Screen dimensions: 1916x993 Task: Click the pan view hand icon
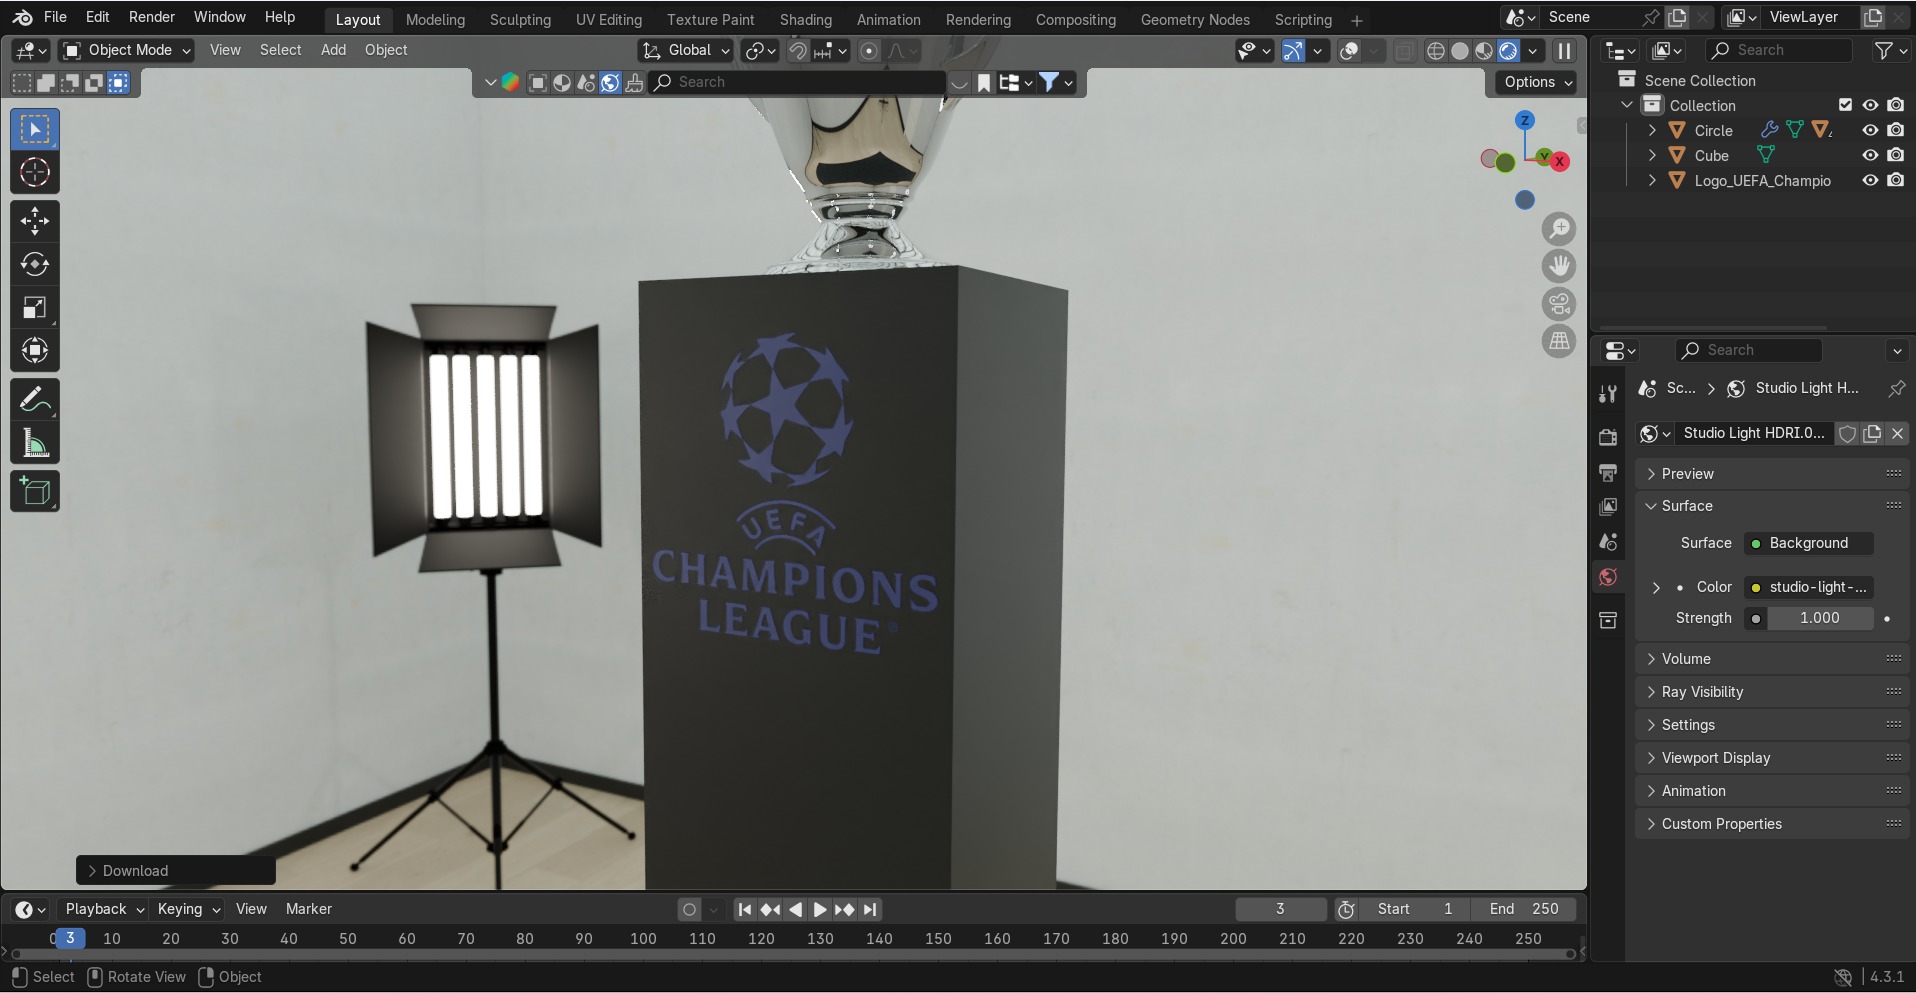(x=1559, y=266)
